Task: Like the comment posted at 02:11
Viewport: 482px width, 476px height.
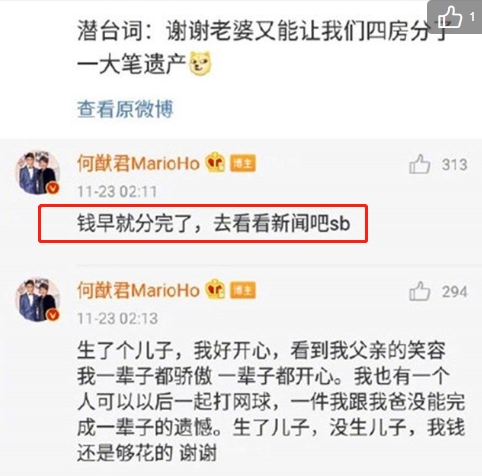Action: 420,164
